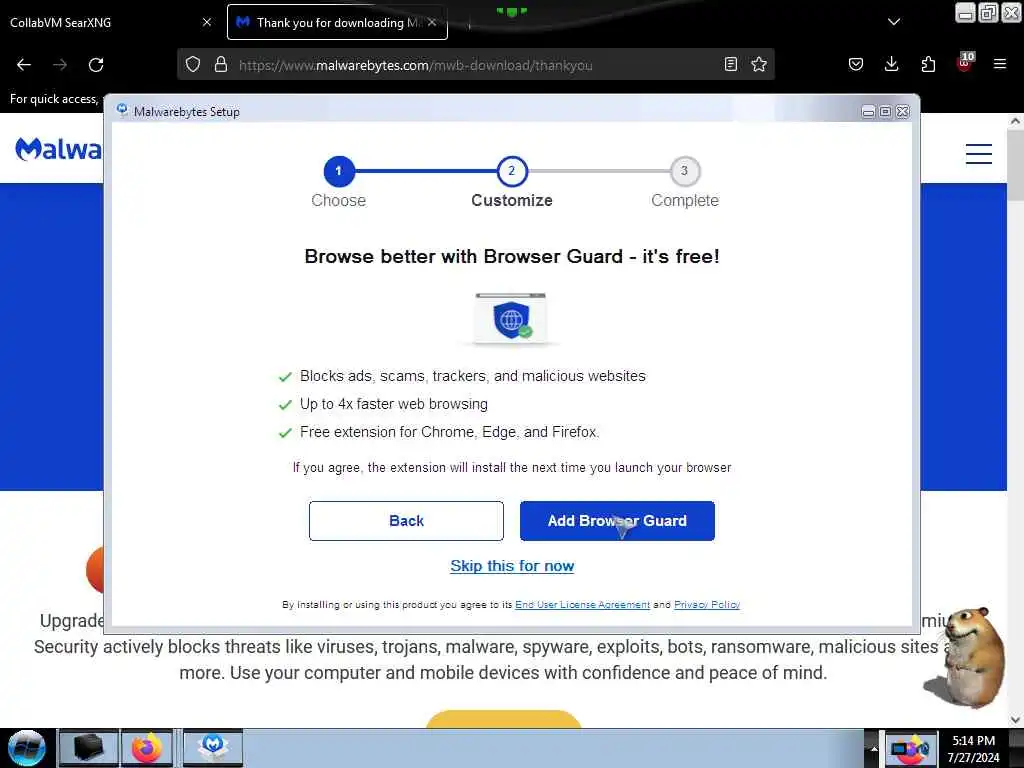
Task: Open the End User License Agreement link
Action: coord(583,605)
